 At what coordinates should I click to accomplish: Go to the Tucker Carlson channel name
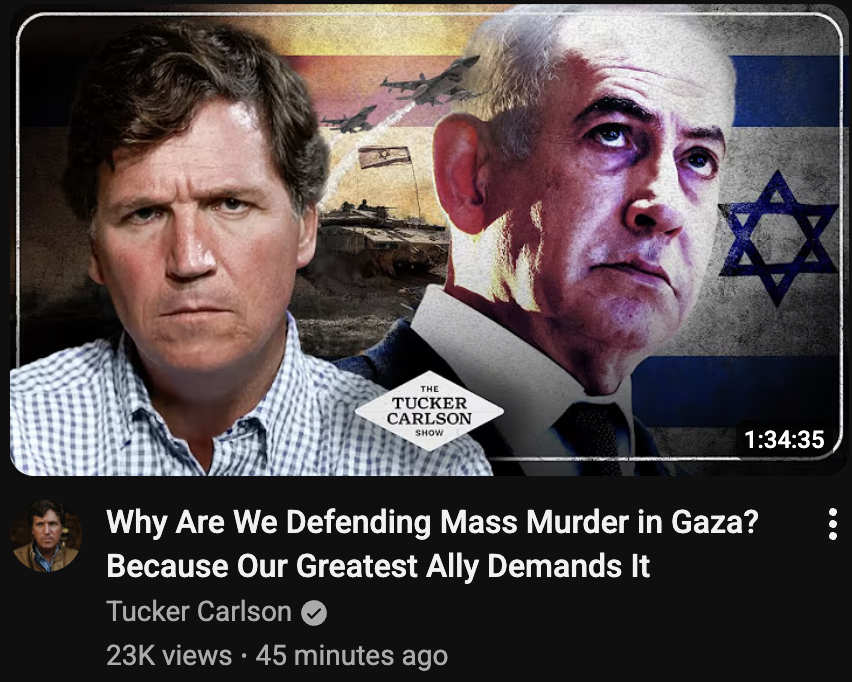[199, 612]
